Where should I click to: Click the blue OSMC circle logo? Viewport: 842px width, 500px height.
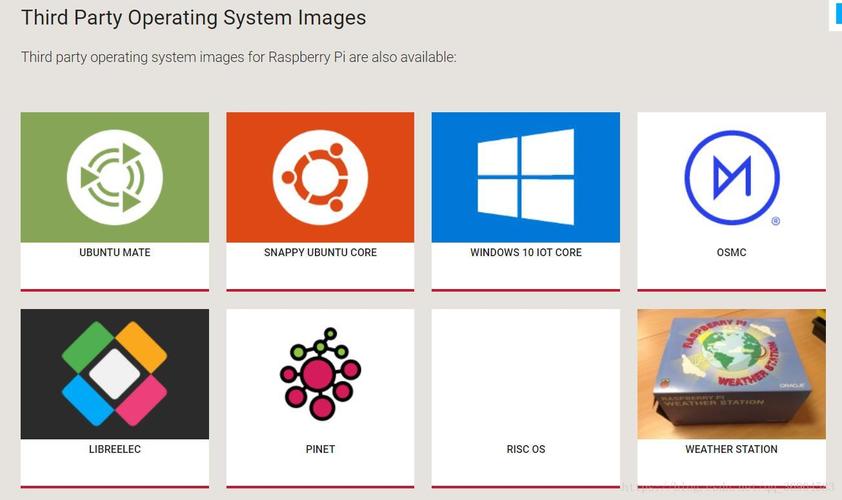click(731, 177)
